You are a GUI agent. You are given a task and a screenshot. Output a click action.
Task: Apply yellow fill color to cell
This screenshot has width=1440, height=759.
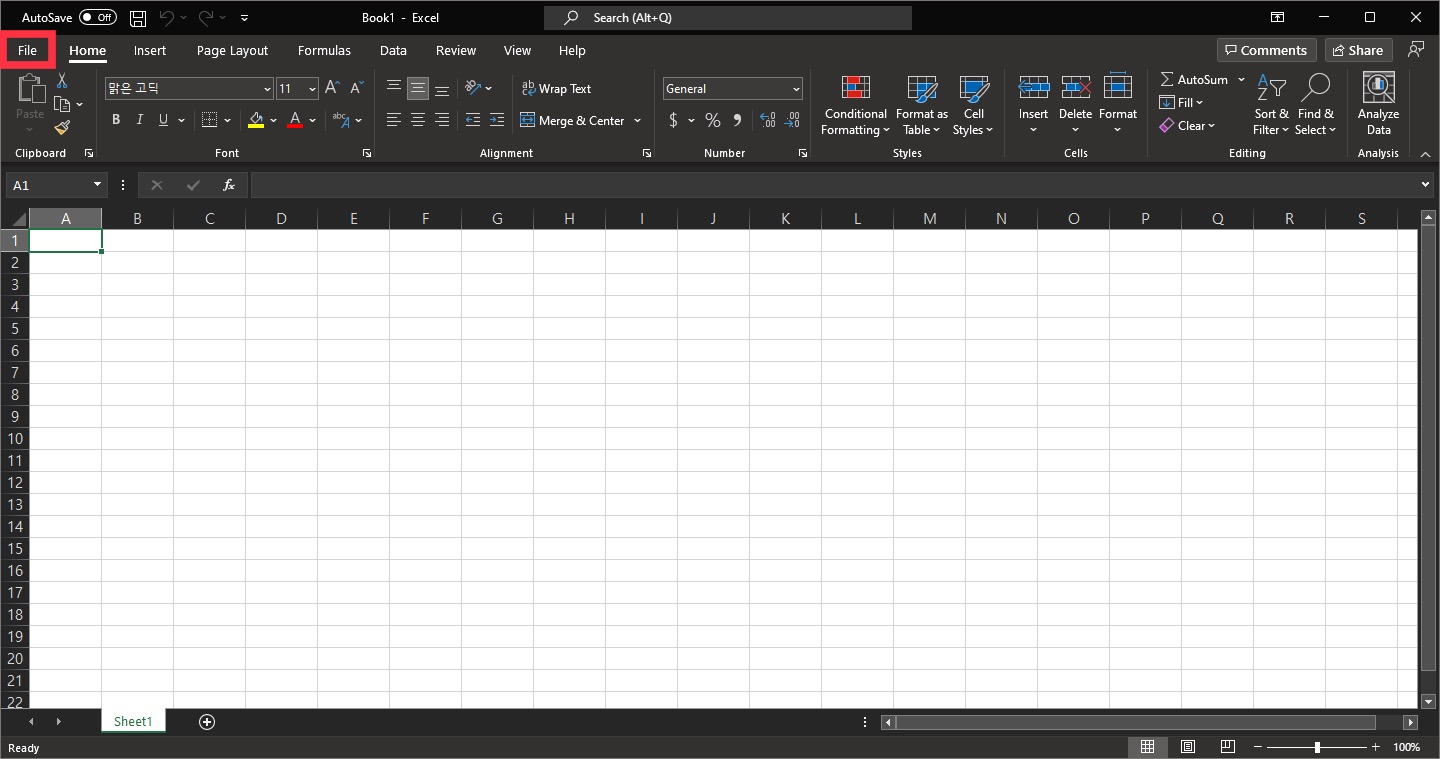[256, 120]
